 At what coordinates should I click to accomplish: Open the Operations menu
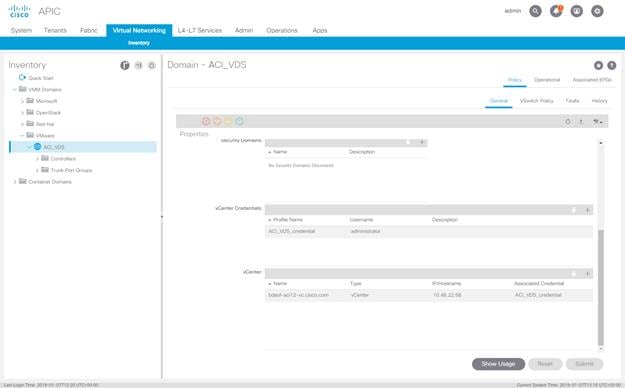[x=282, y=30]
